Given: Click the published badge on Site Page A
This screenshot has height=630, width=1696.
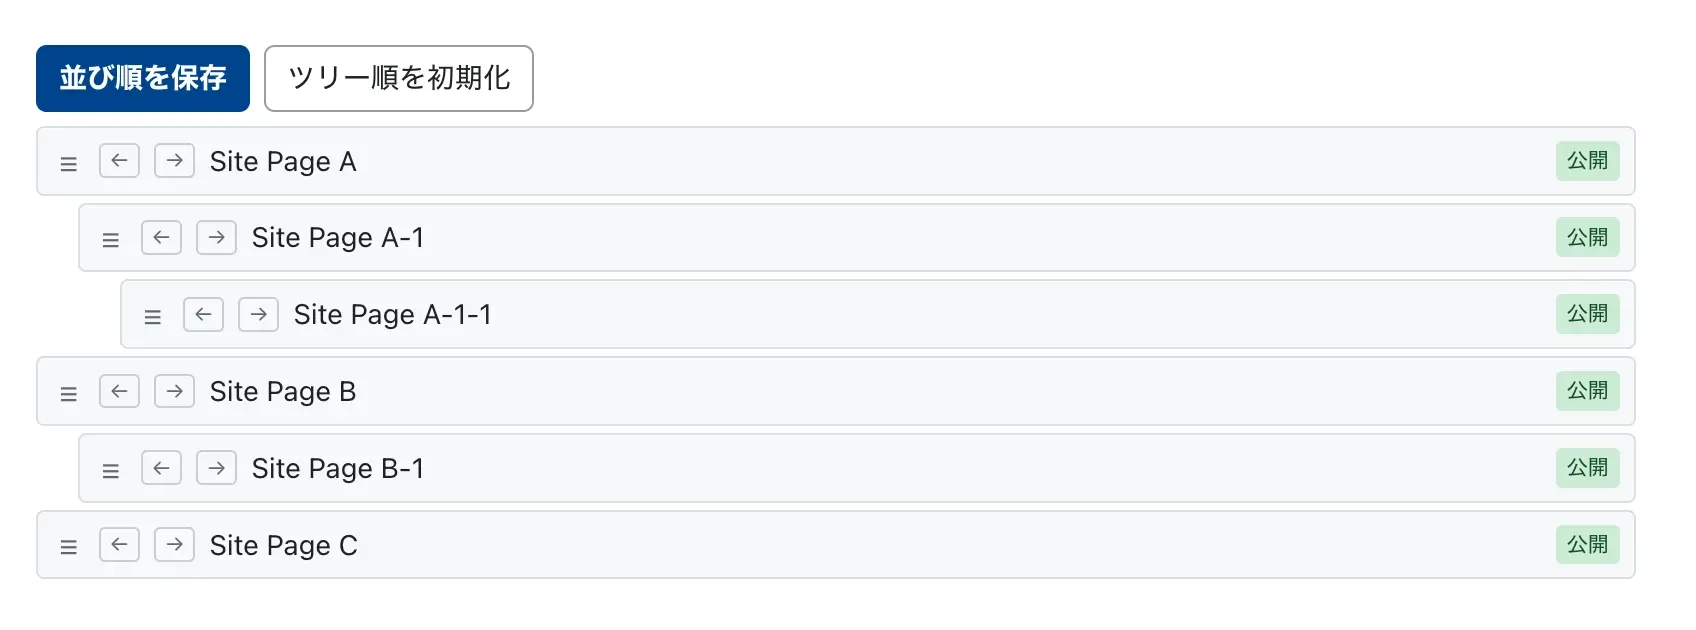Looking at the screenshot, I should pyautogui.click(x=1587, y=161).
